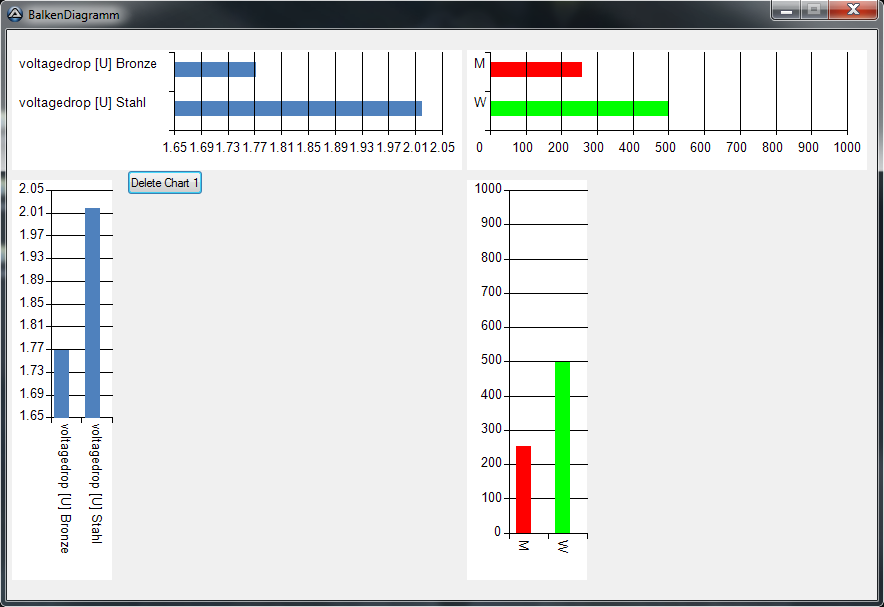884x607 pixels.
Task: Maximize the BalkenDiagramm window
Action: tap(814, 10)
